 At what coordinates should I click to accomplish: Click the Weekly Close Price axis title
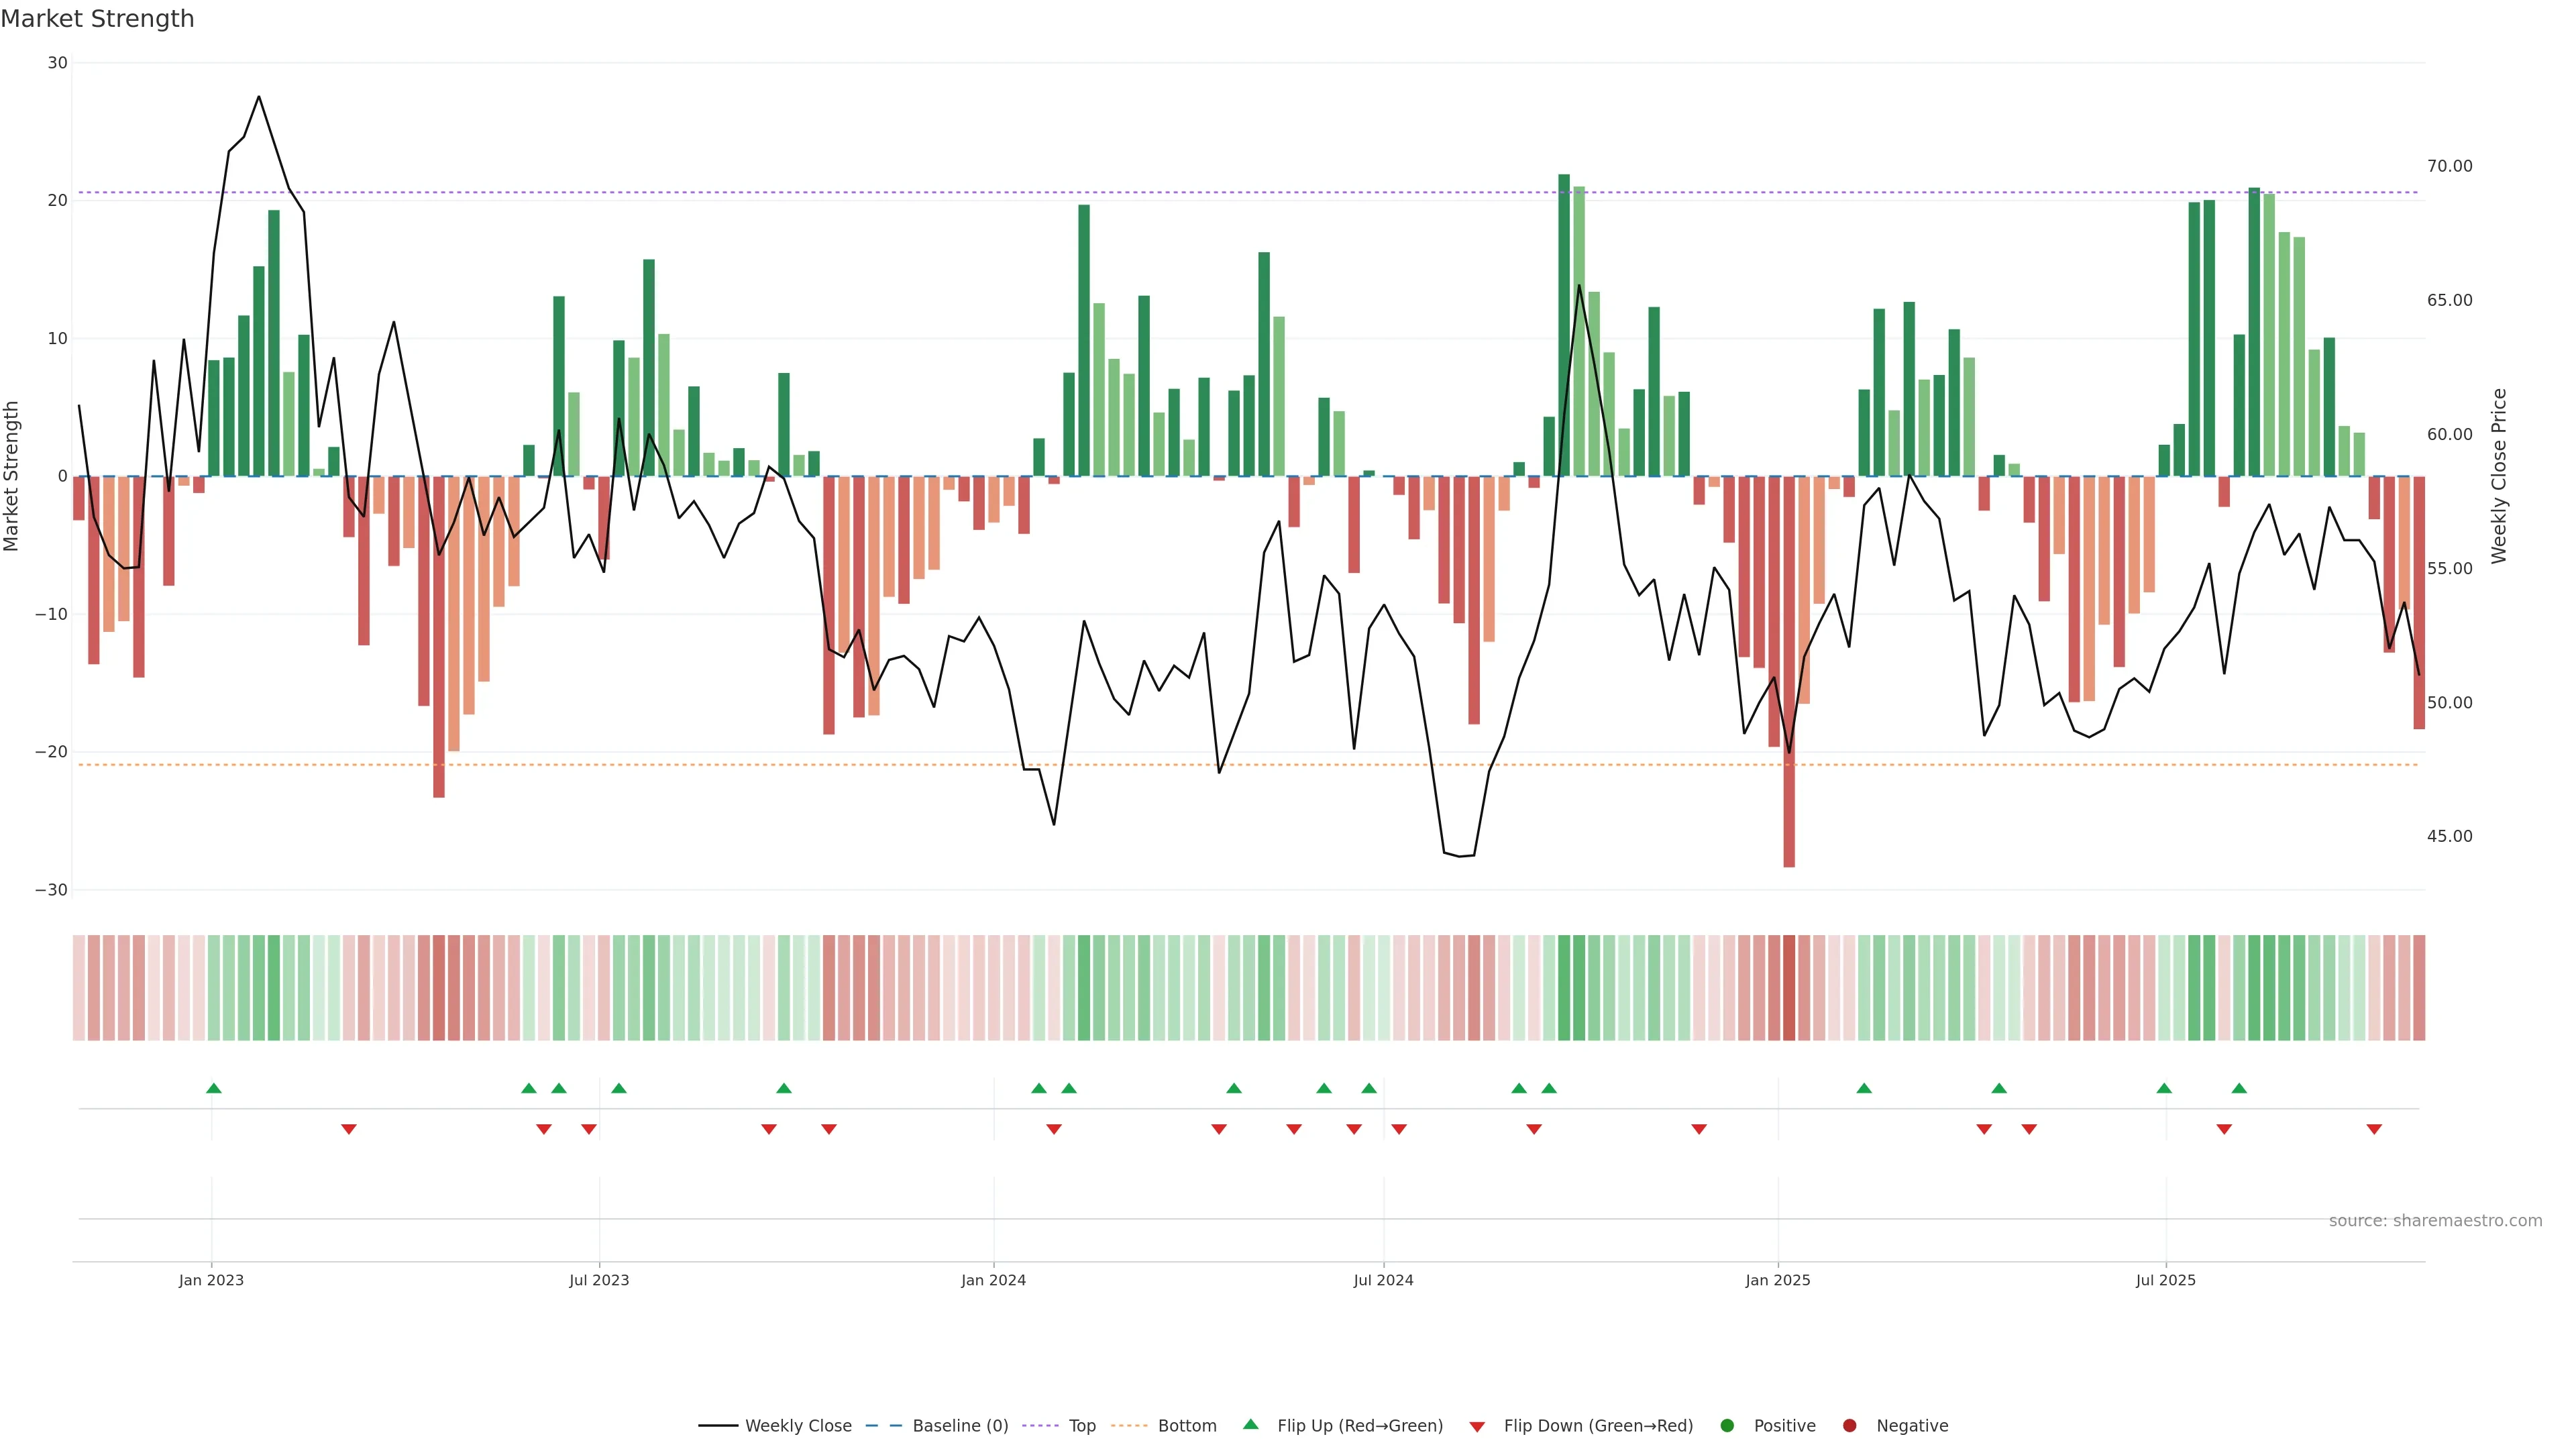coord(2499,476)
